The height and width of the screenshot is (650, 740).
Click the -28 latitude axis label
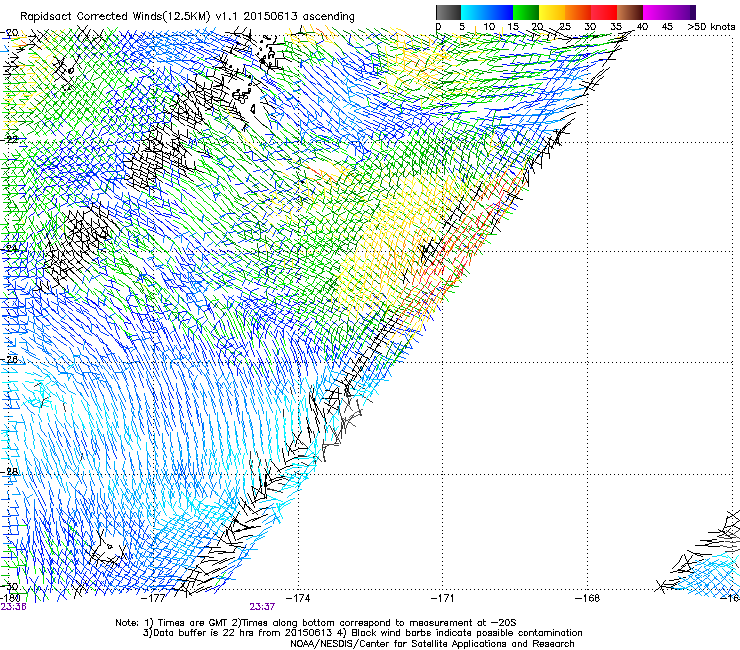point(9,471)
